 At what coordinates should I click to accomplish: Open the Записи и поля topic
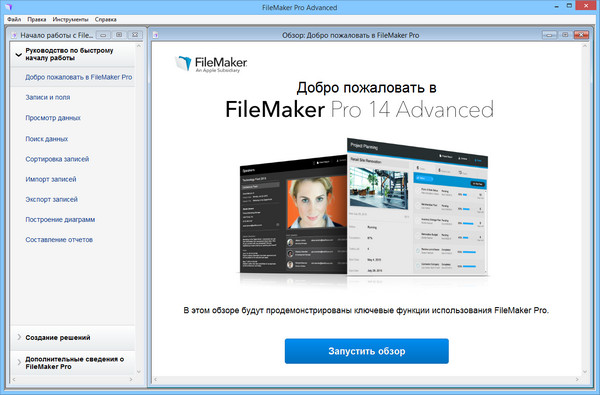[47, 97]
